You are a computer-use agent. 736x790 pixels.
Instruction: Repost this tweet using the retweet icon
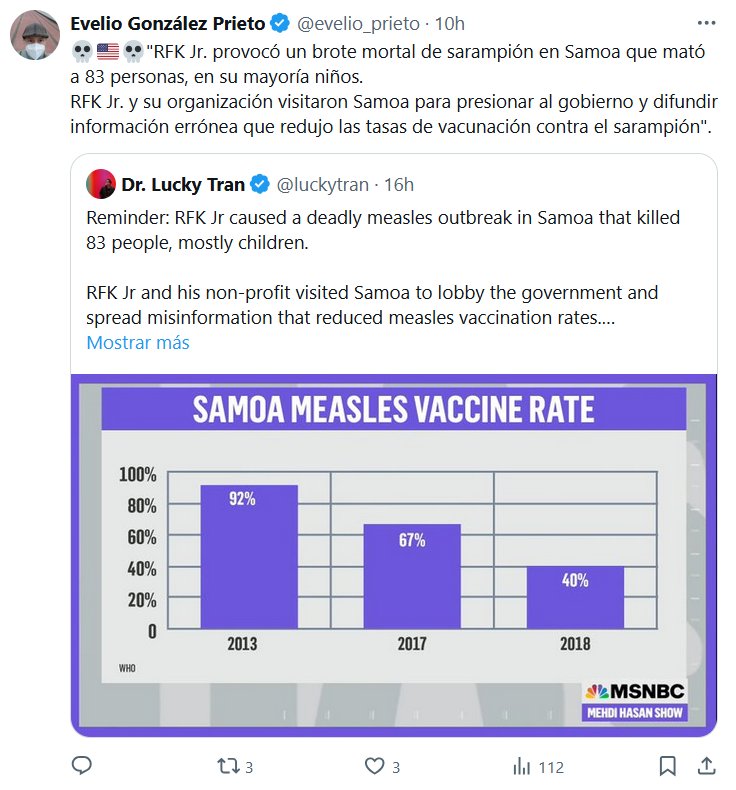(228, 767)
